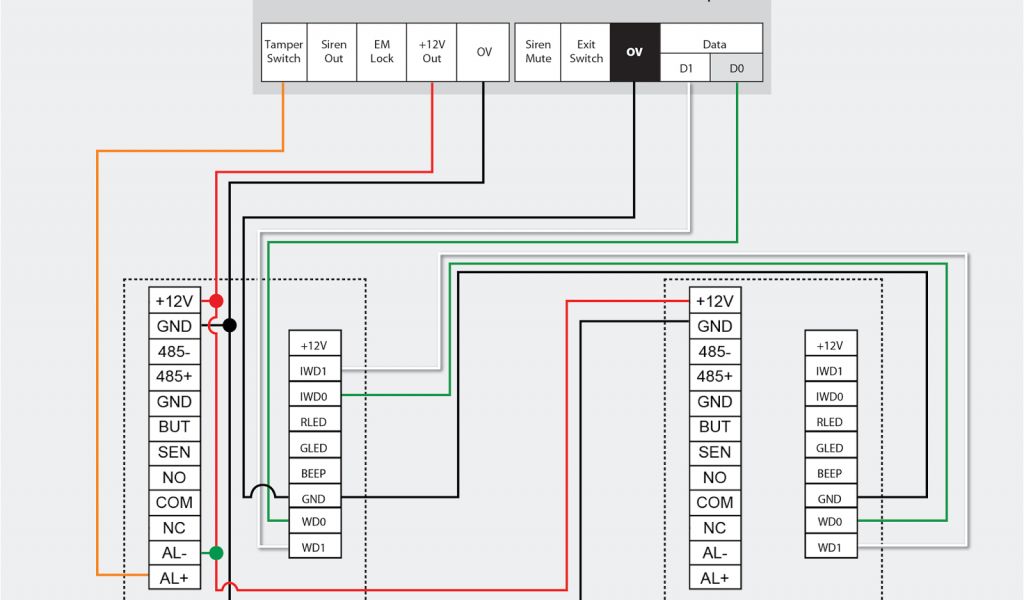Select the +12V Out terminal
1024x600 pixels.
[432, 52]
